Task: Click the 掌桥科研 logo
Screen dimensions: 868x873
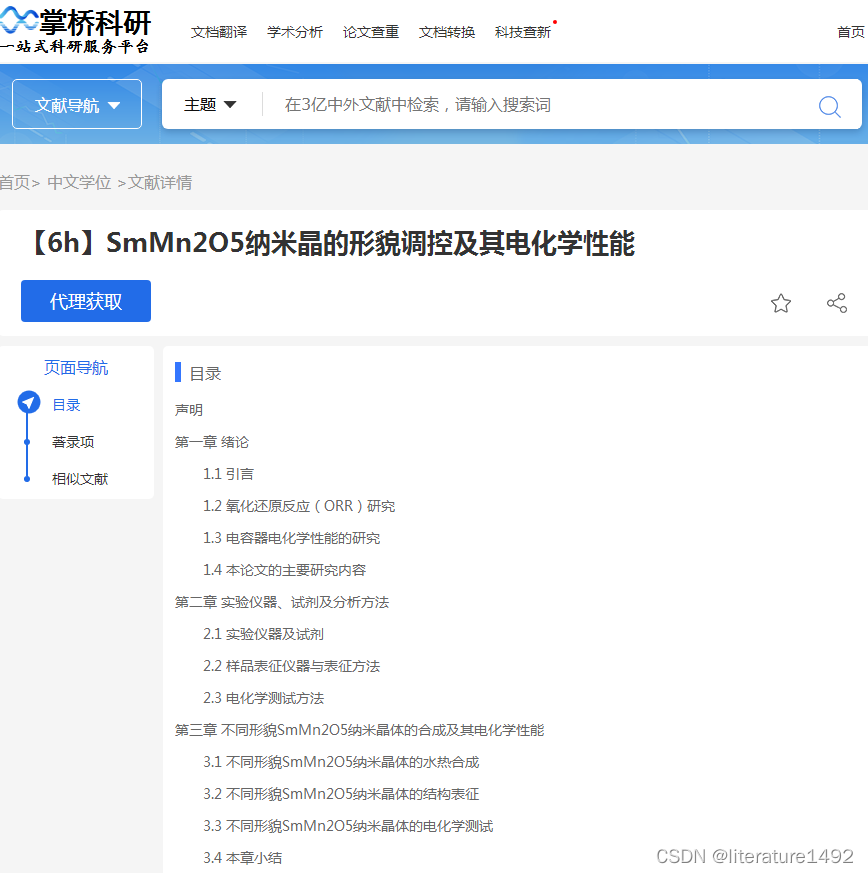Action: click(75, 30)
